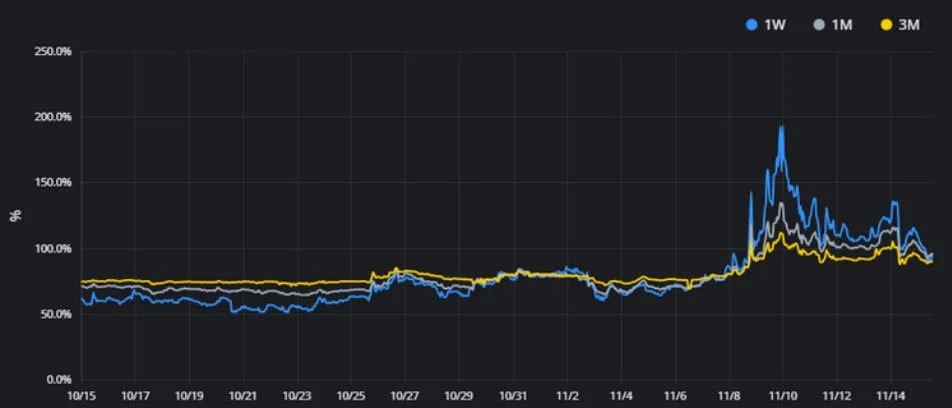Click the 11/14 date label

[891, 395]
